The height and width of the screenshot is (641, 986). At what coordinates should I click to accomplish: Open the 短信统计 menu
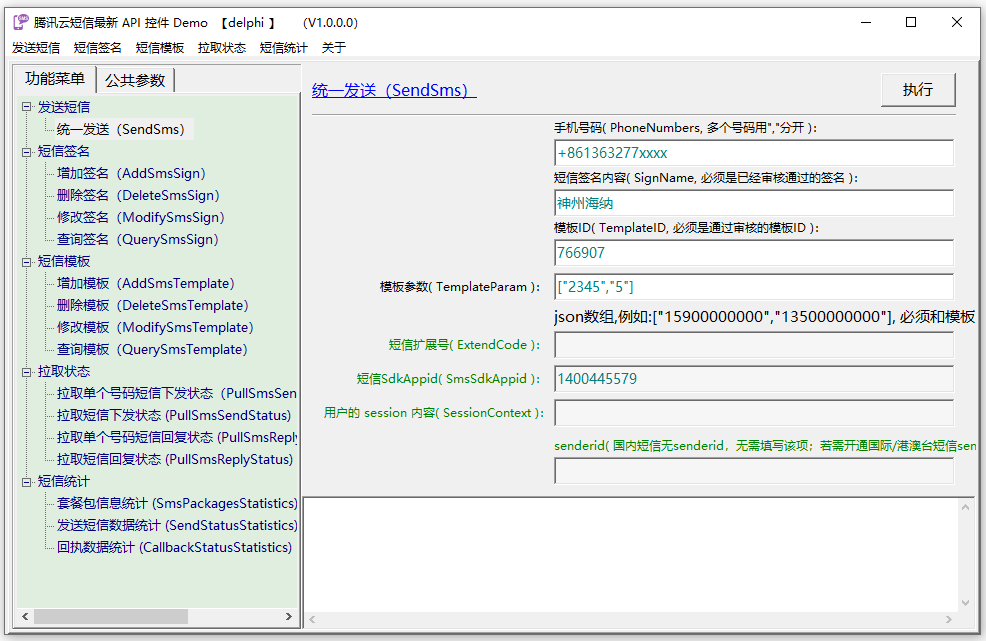click(x=284, y=48)
